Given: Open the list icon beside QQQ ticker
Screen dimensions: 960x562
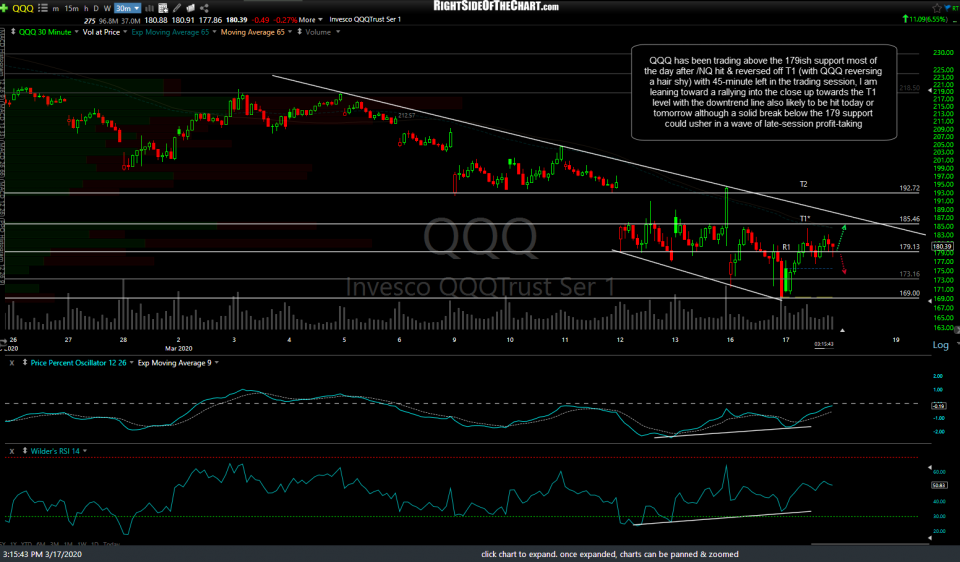Looking at the screenshot, I should [45, 6].
